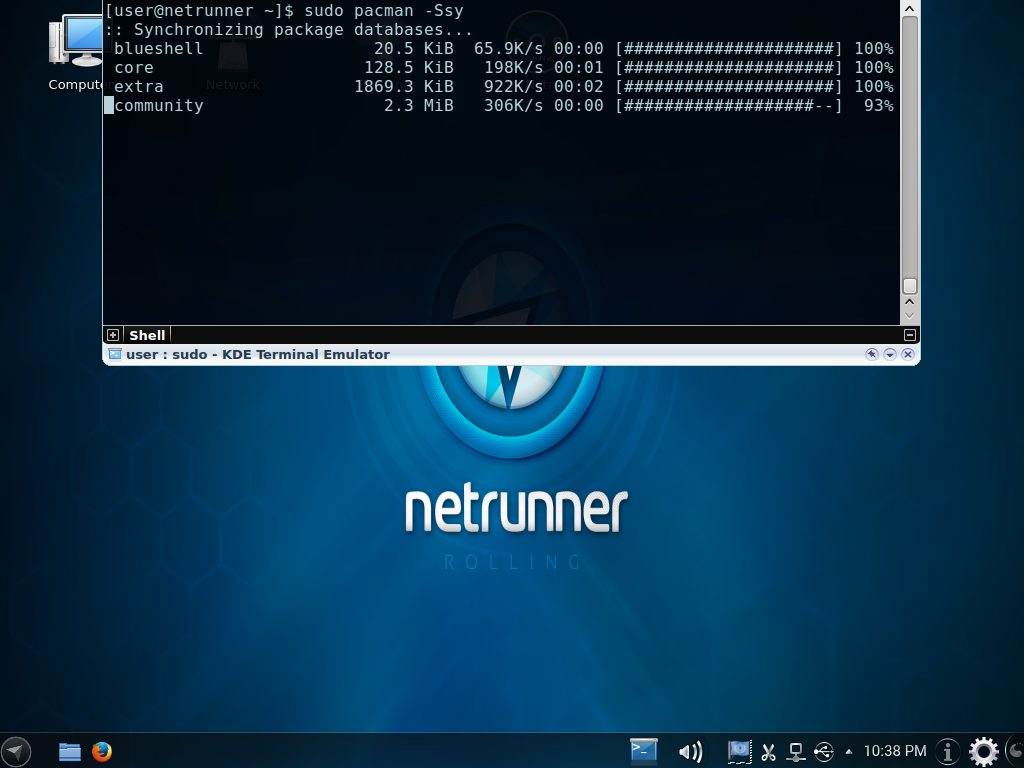Click the 'community' repository name
1024x768 pixels.
point(159,105)
